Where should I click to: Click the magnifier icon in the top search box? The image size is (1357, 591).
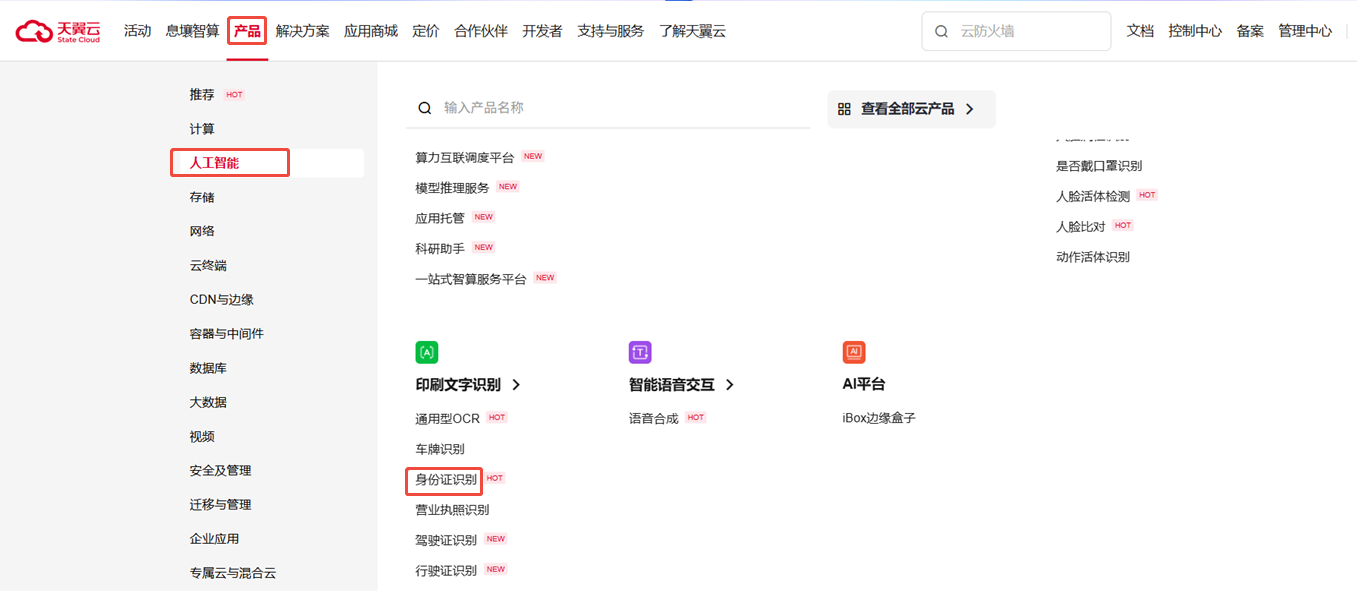(941, 31)
